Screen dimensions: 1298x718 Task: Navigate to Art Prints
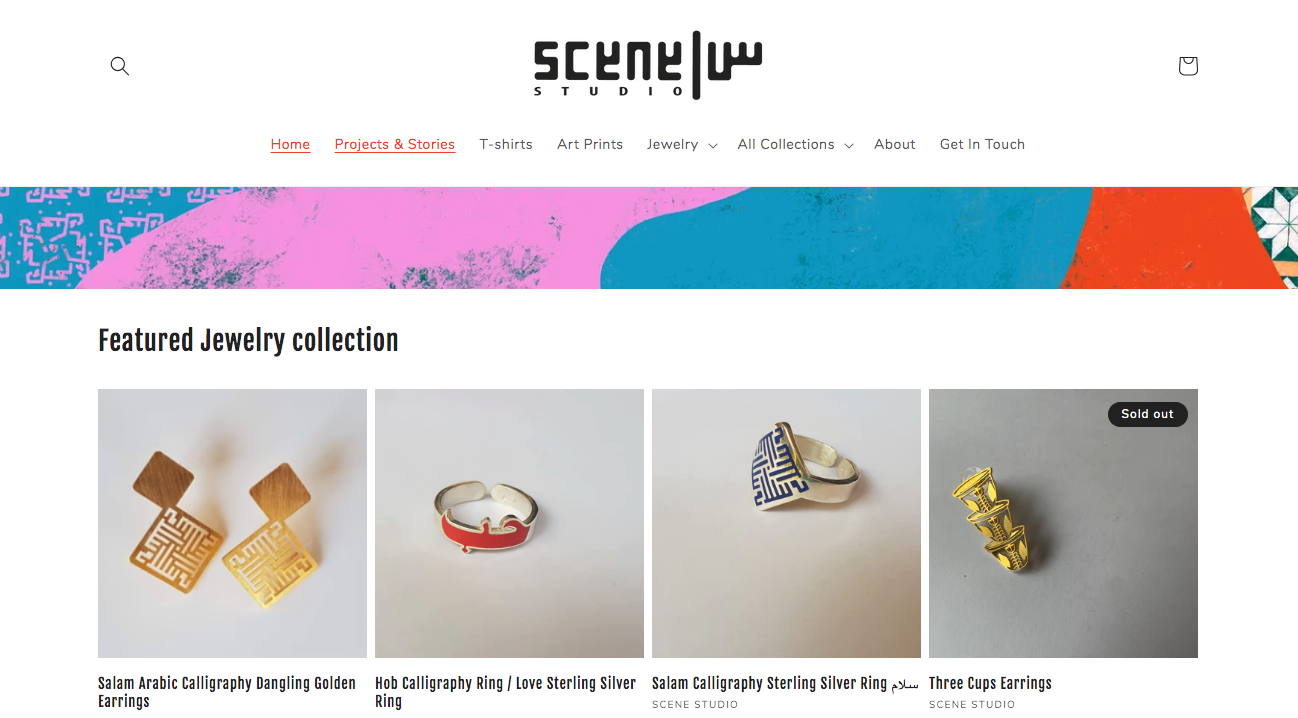coord(590,144)
